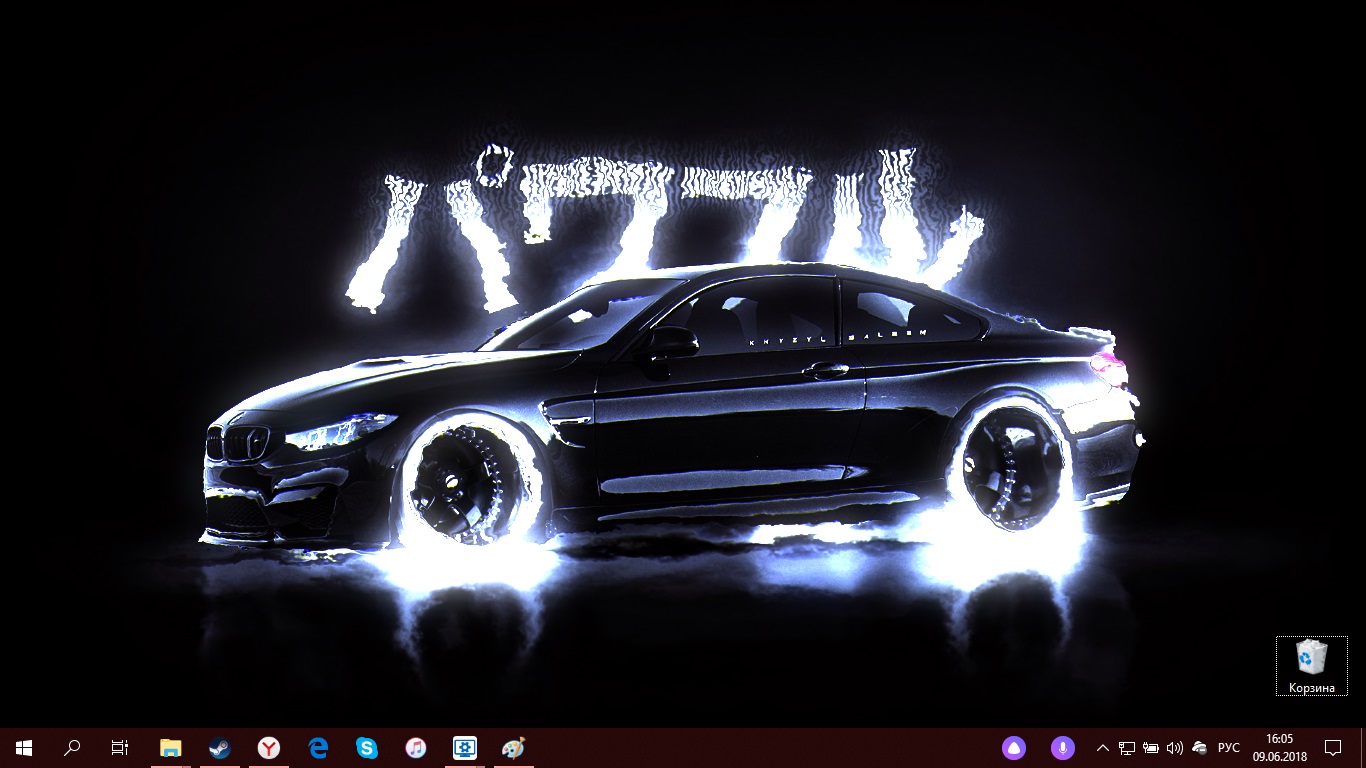The width and height of the screenshot is (1366, 768).
Task: Switch the РУС input language
Action: pyautogui.click(x=1229, y=747)
